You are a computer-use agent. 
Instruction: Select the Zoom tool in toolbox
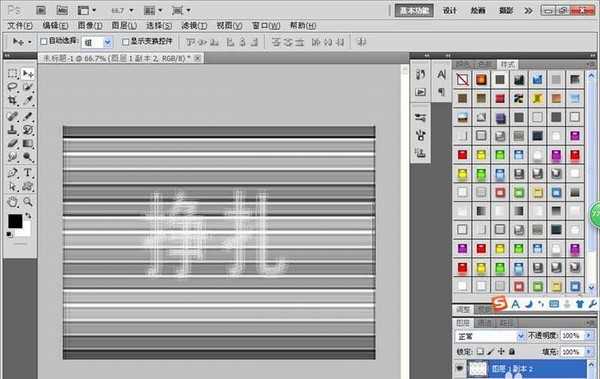coord(28,201)
